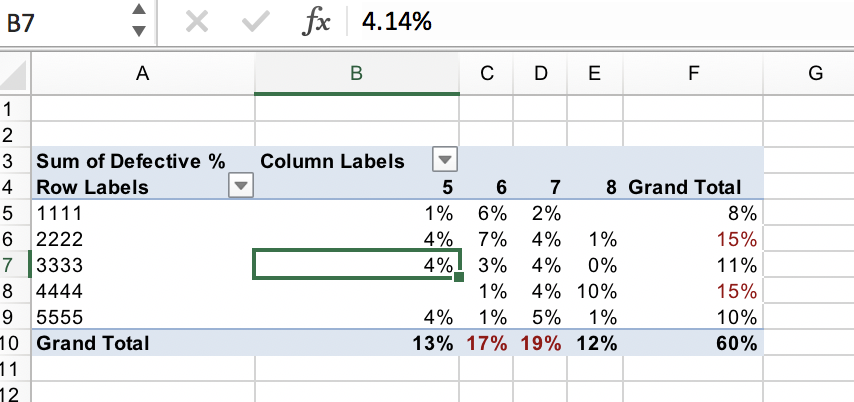Select row 7 header
Viewport: 854px width, 402px height.
(15, 265)
